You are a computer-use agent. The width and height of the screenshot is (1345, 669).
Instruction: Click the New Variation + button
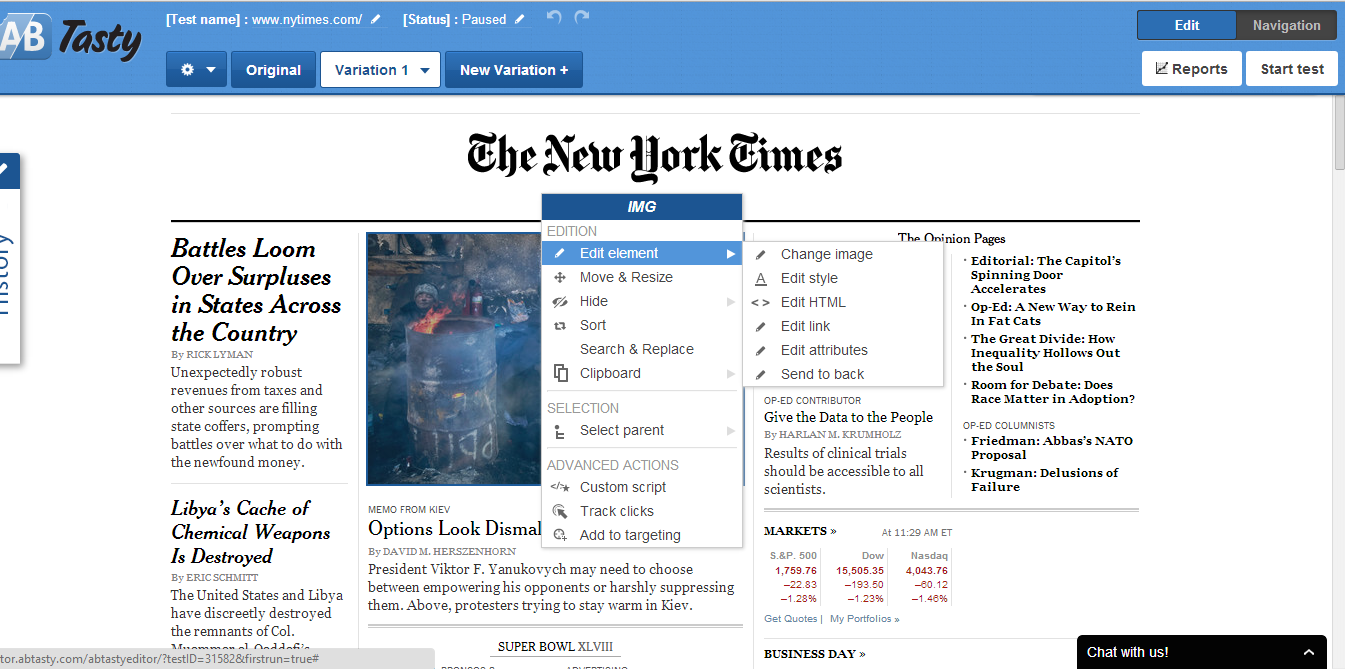tap(514, 70)
